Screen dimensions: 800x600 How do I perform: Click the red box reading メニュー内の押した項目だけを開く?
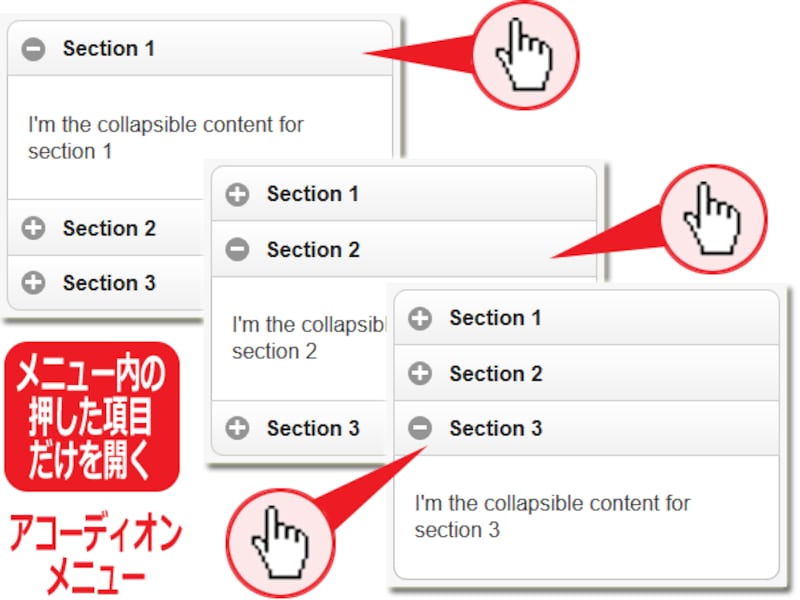(x=91, y=415)
